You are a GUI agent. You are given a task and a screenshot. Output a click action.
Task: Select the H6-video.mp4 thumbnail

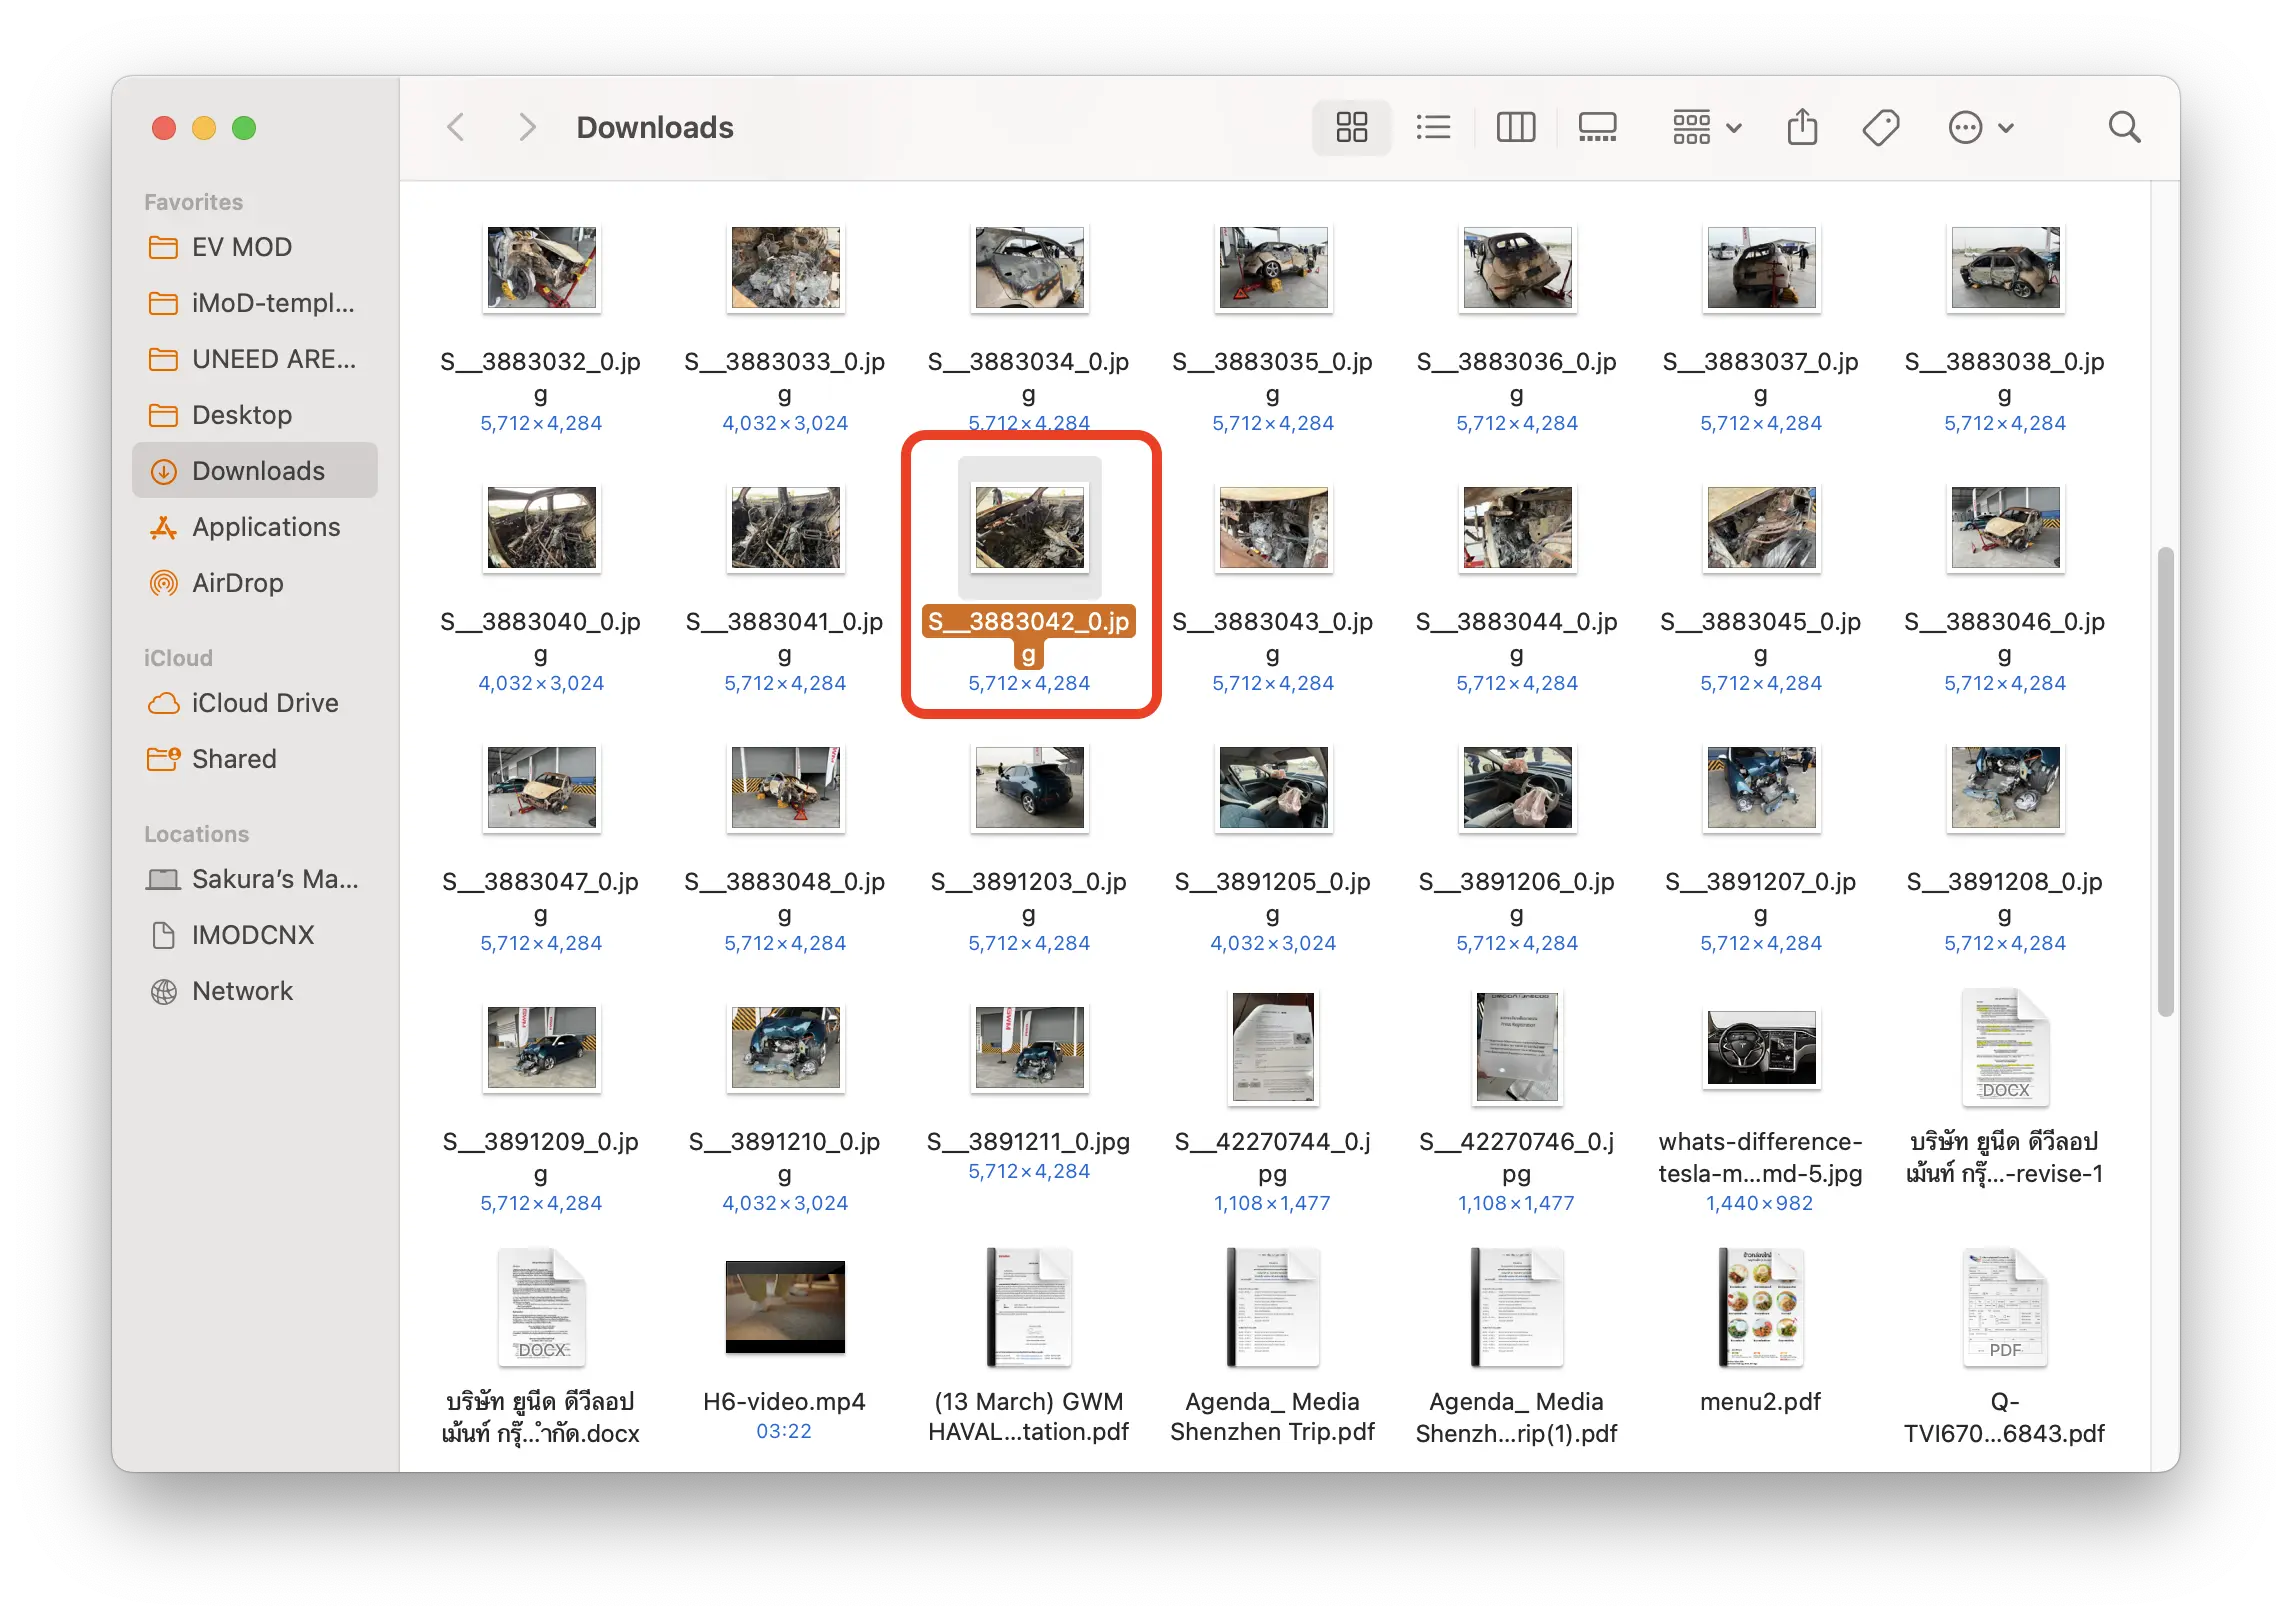coord(785,1306)
